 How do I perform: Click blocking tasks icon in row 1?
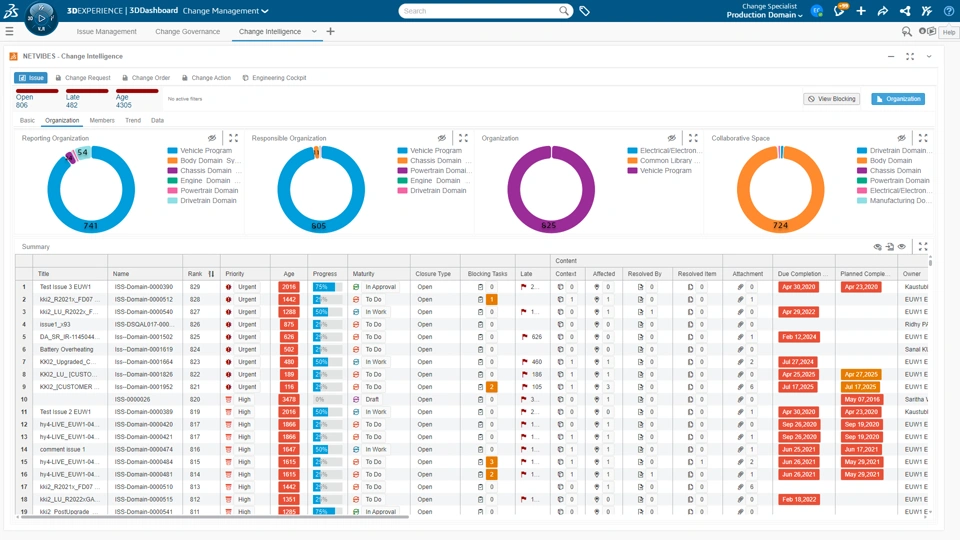click(x=480, y=287)
